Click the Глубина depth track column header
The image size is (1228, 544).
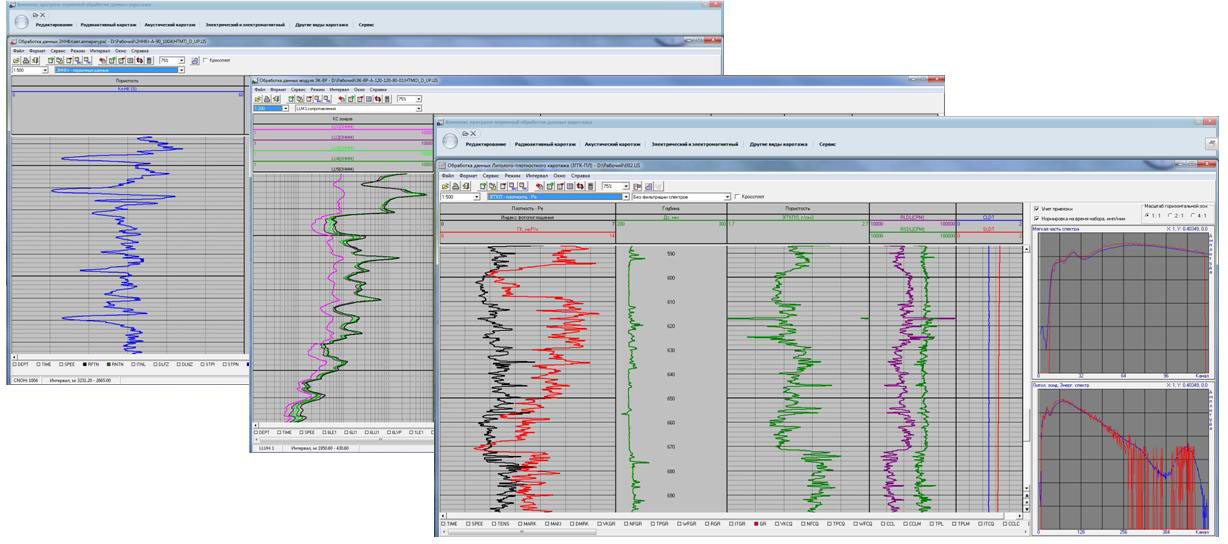pos(670,208)
